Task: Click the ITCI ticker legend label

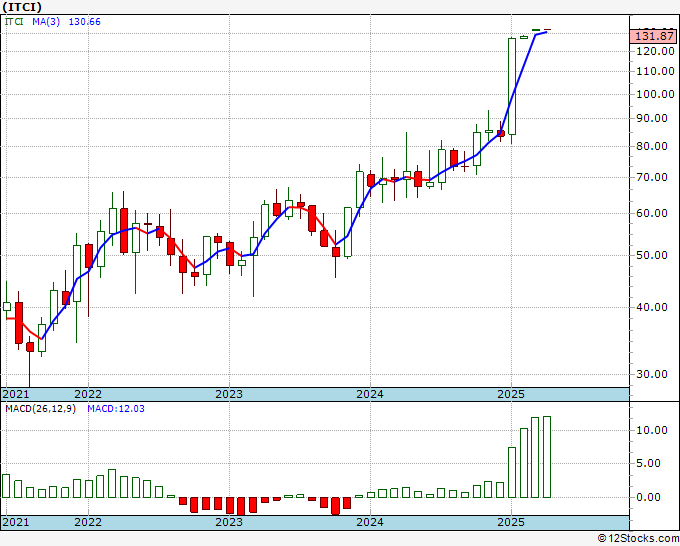Action: coord(14,21)
